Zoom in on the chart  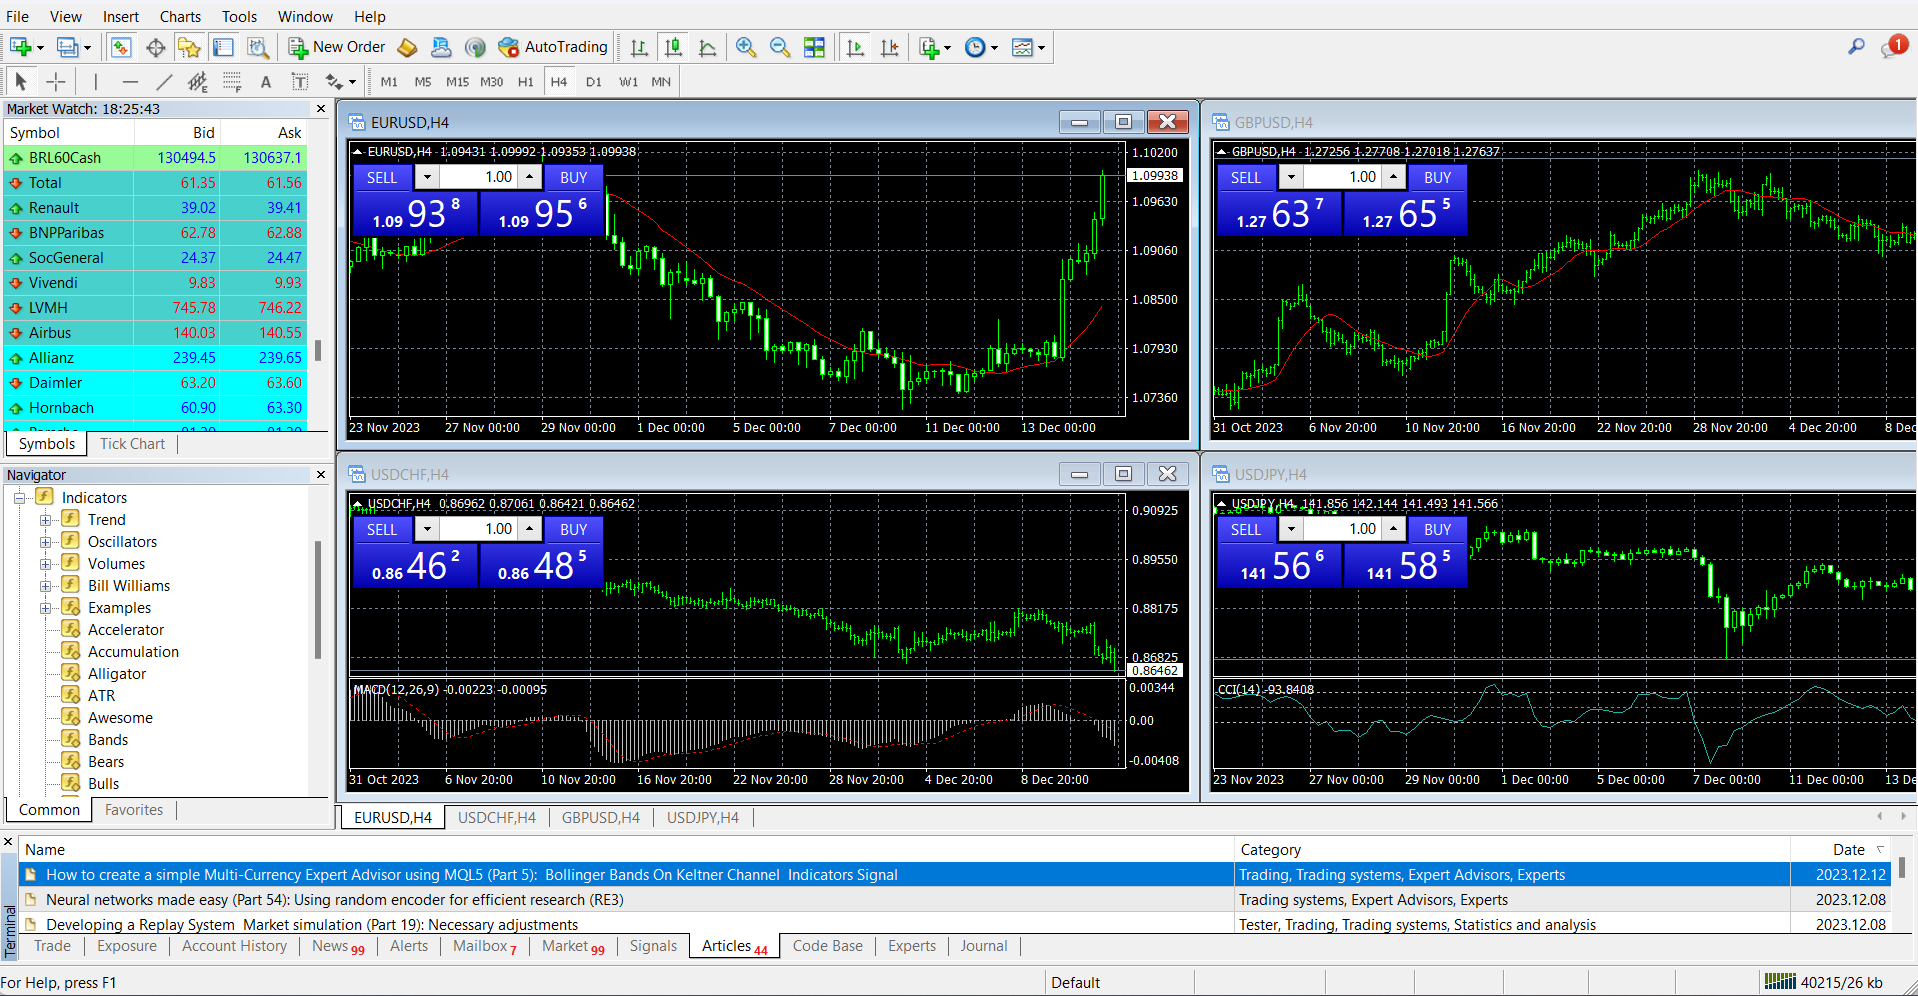(745, 47)
